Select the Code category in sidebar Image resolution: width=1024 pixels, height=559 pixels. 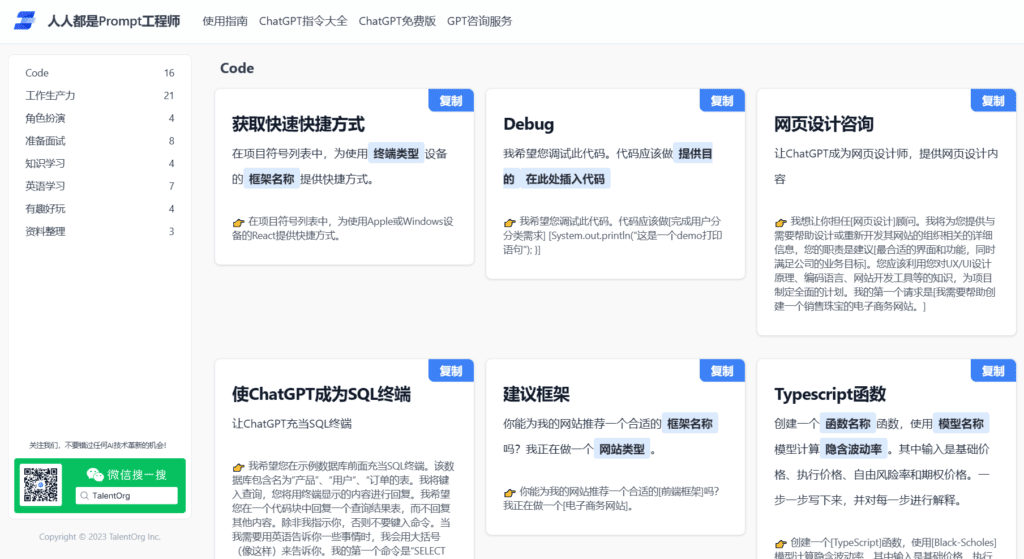click(x=37, y=73)
